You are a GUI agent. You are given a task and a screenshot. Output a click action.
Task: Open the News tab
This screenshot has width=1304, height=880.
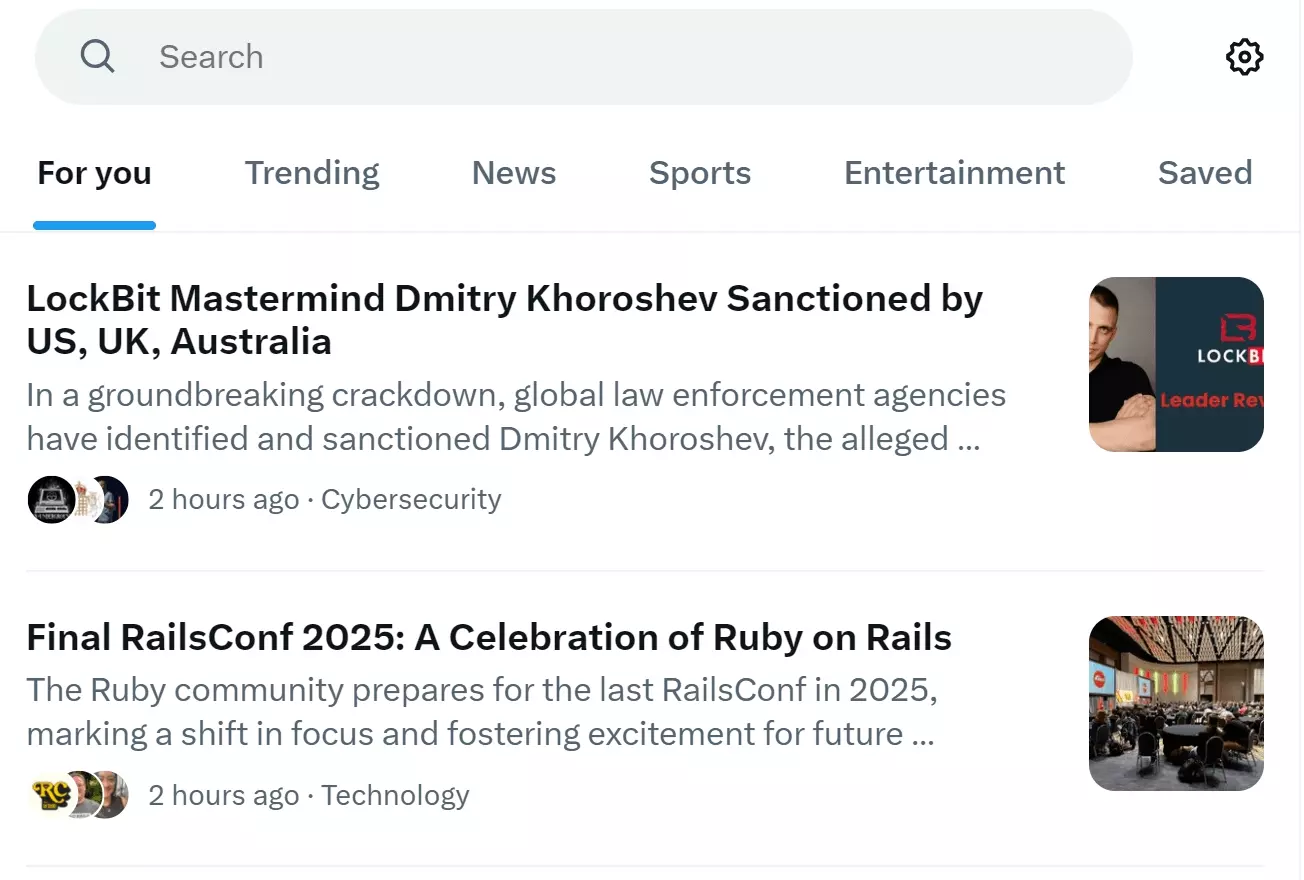pyautogui.click(x=513, y=172)
